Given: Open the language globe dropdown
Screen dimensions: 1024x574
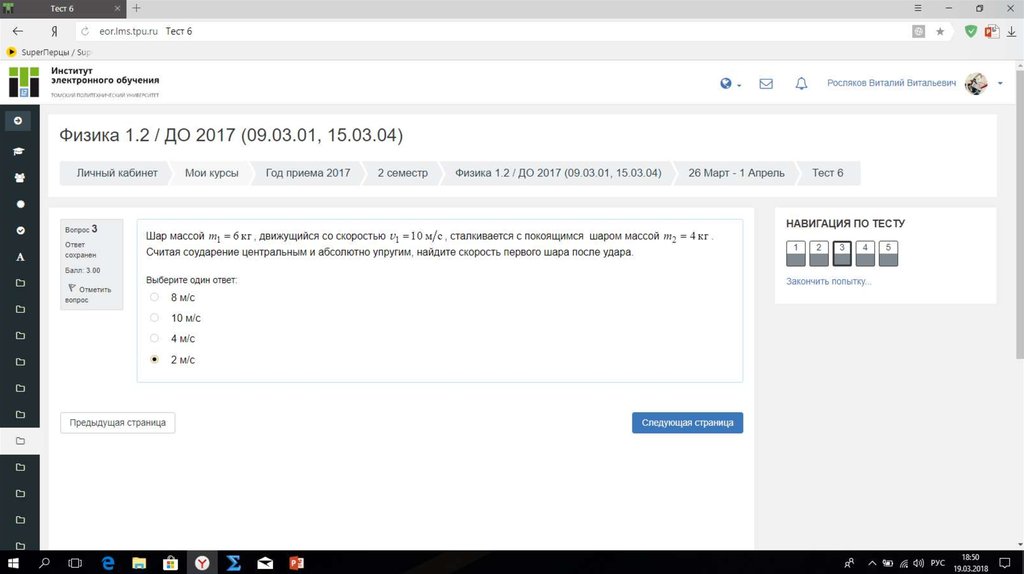Looking at the screenshot, I should point(730,84).
